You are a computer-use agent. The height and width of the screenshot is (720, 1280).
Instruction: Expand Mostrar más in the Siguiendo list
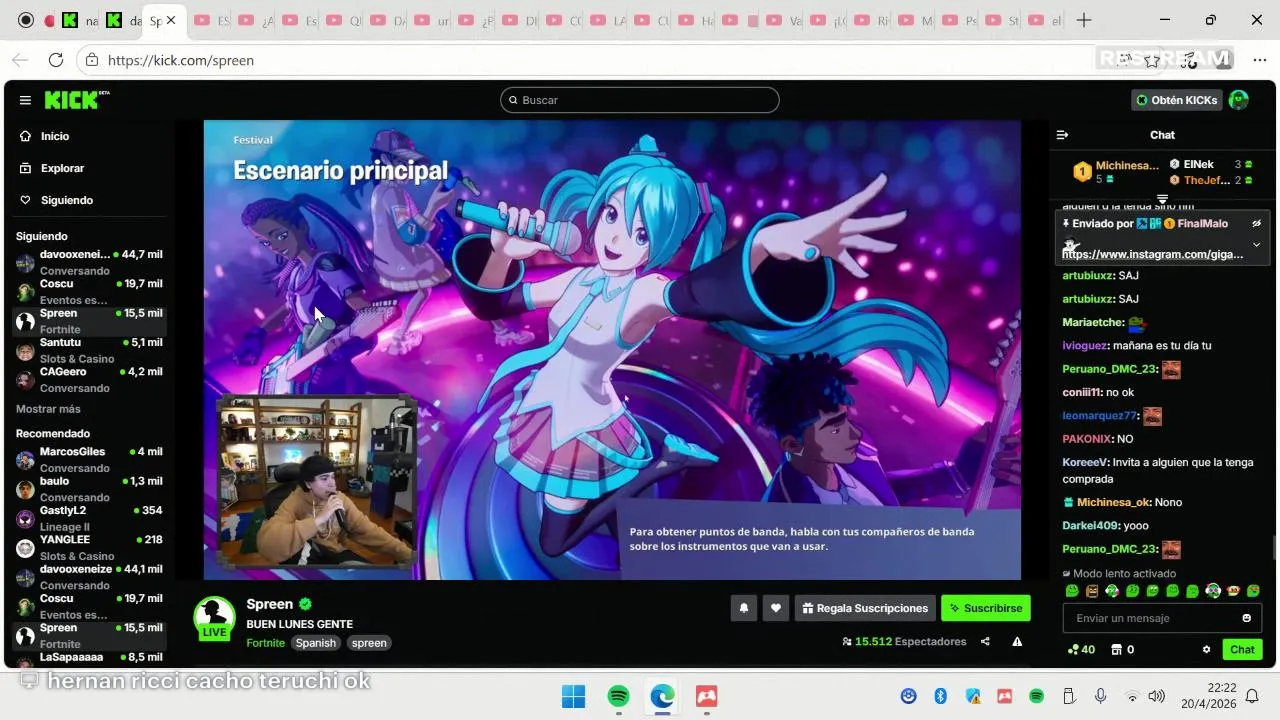coord(48,409)
